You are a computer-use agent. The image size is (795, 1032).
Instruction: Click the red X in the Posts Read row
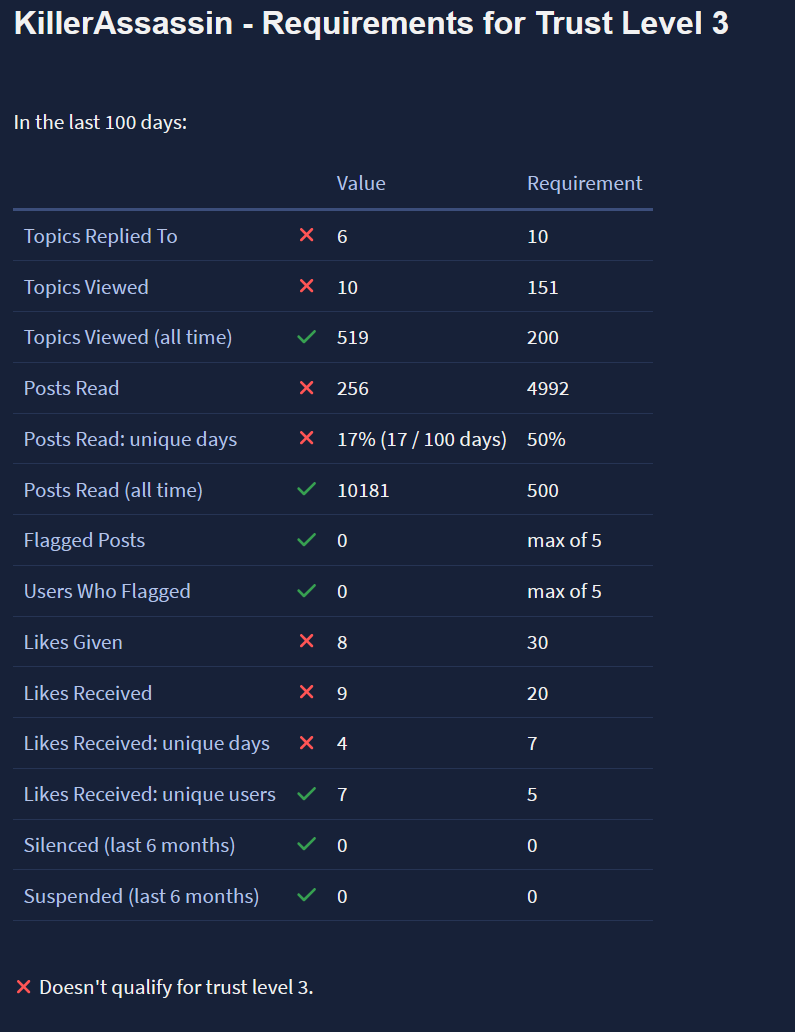pos(307,388)
